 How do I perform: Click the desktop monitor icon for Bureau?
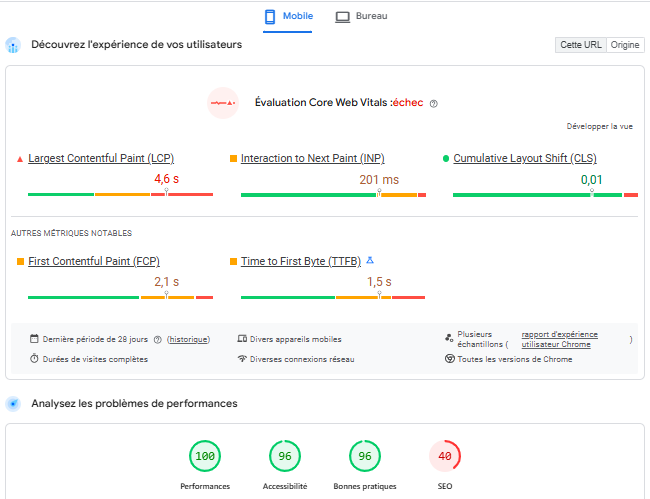342,17
